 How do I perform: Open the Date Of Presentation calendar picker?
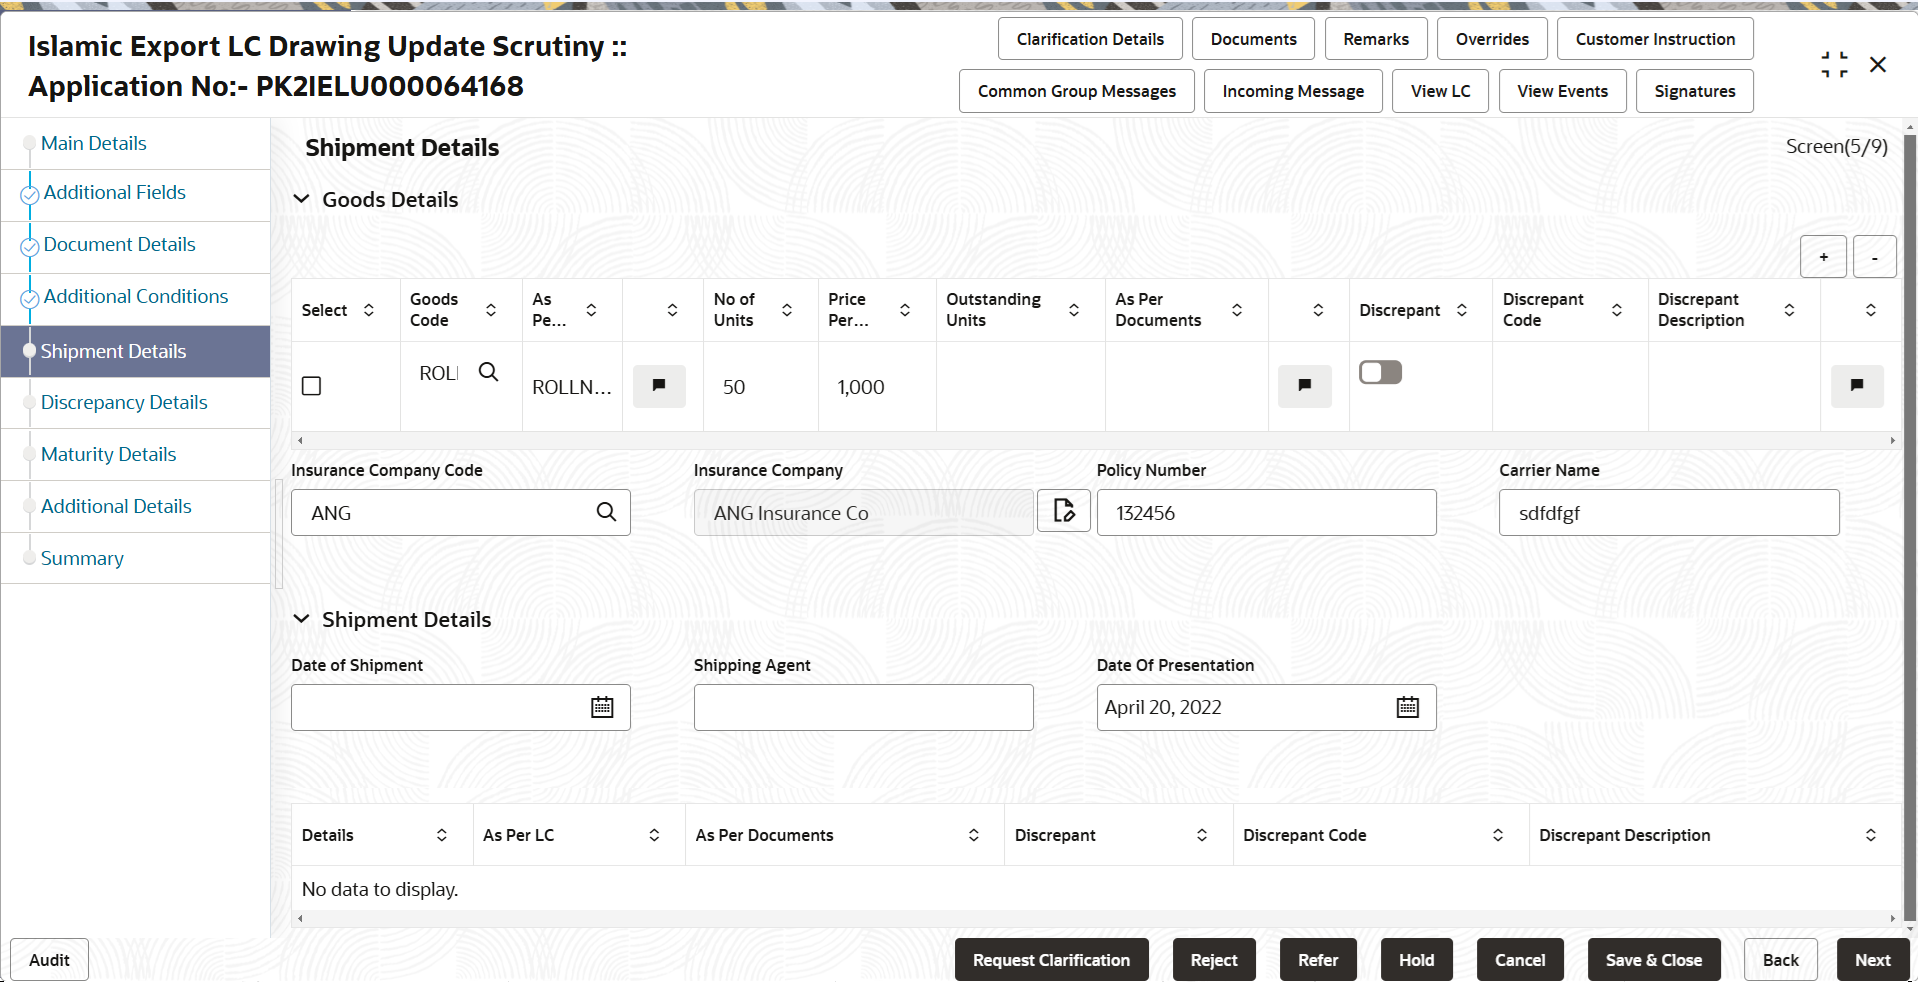point(1408,707)
